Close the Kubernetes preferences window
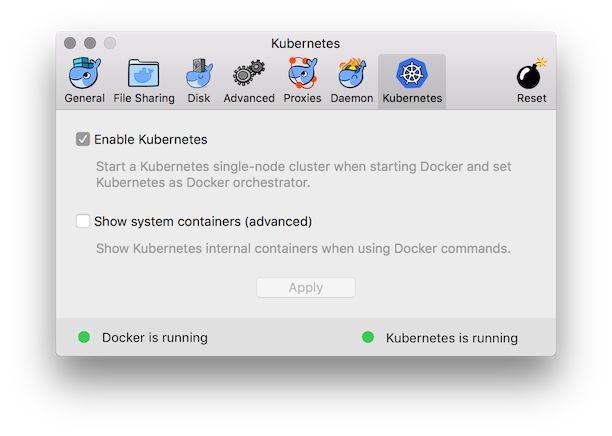 click(x=70, y=43)
